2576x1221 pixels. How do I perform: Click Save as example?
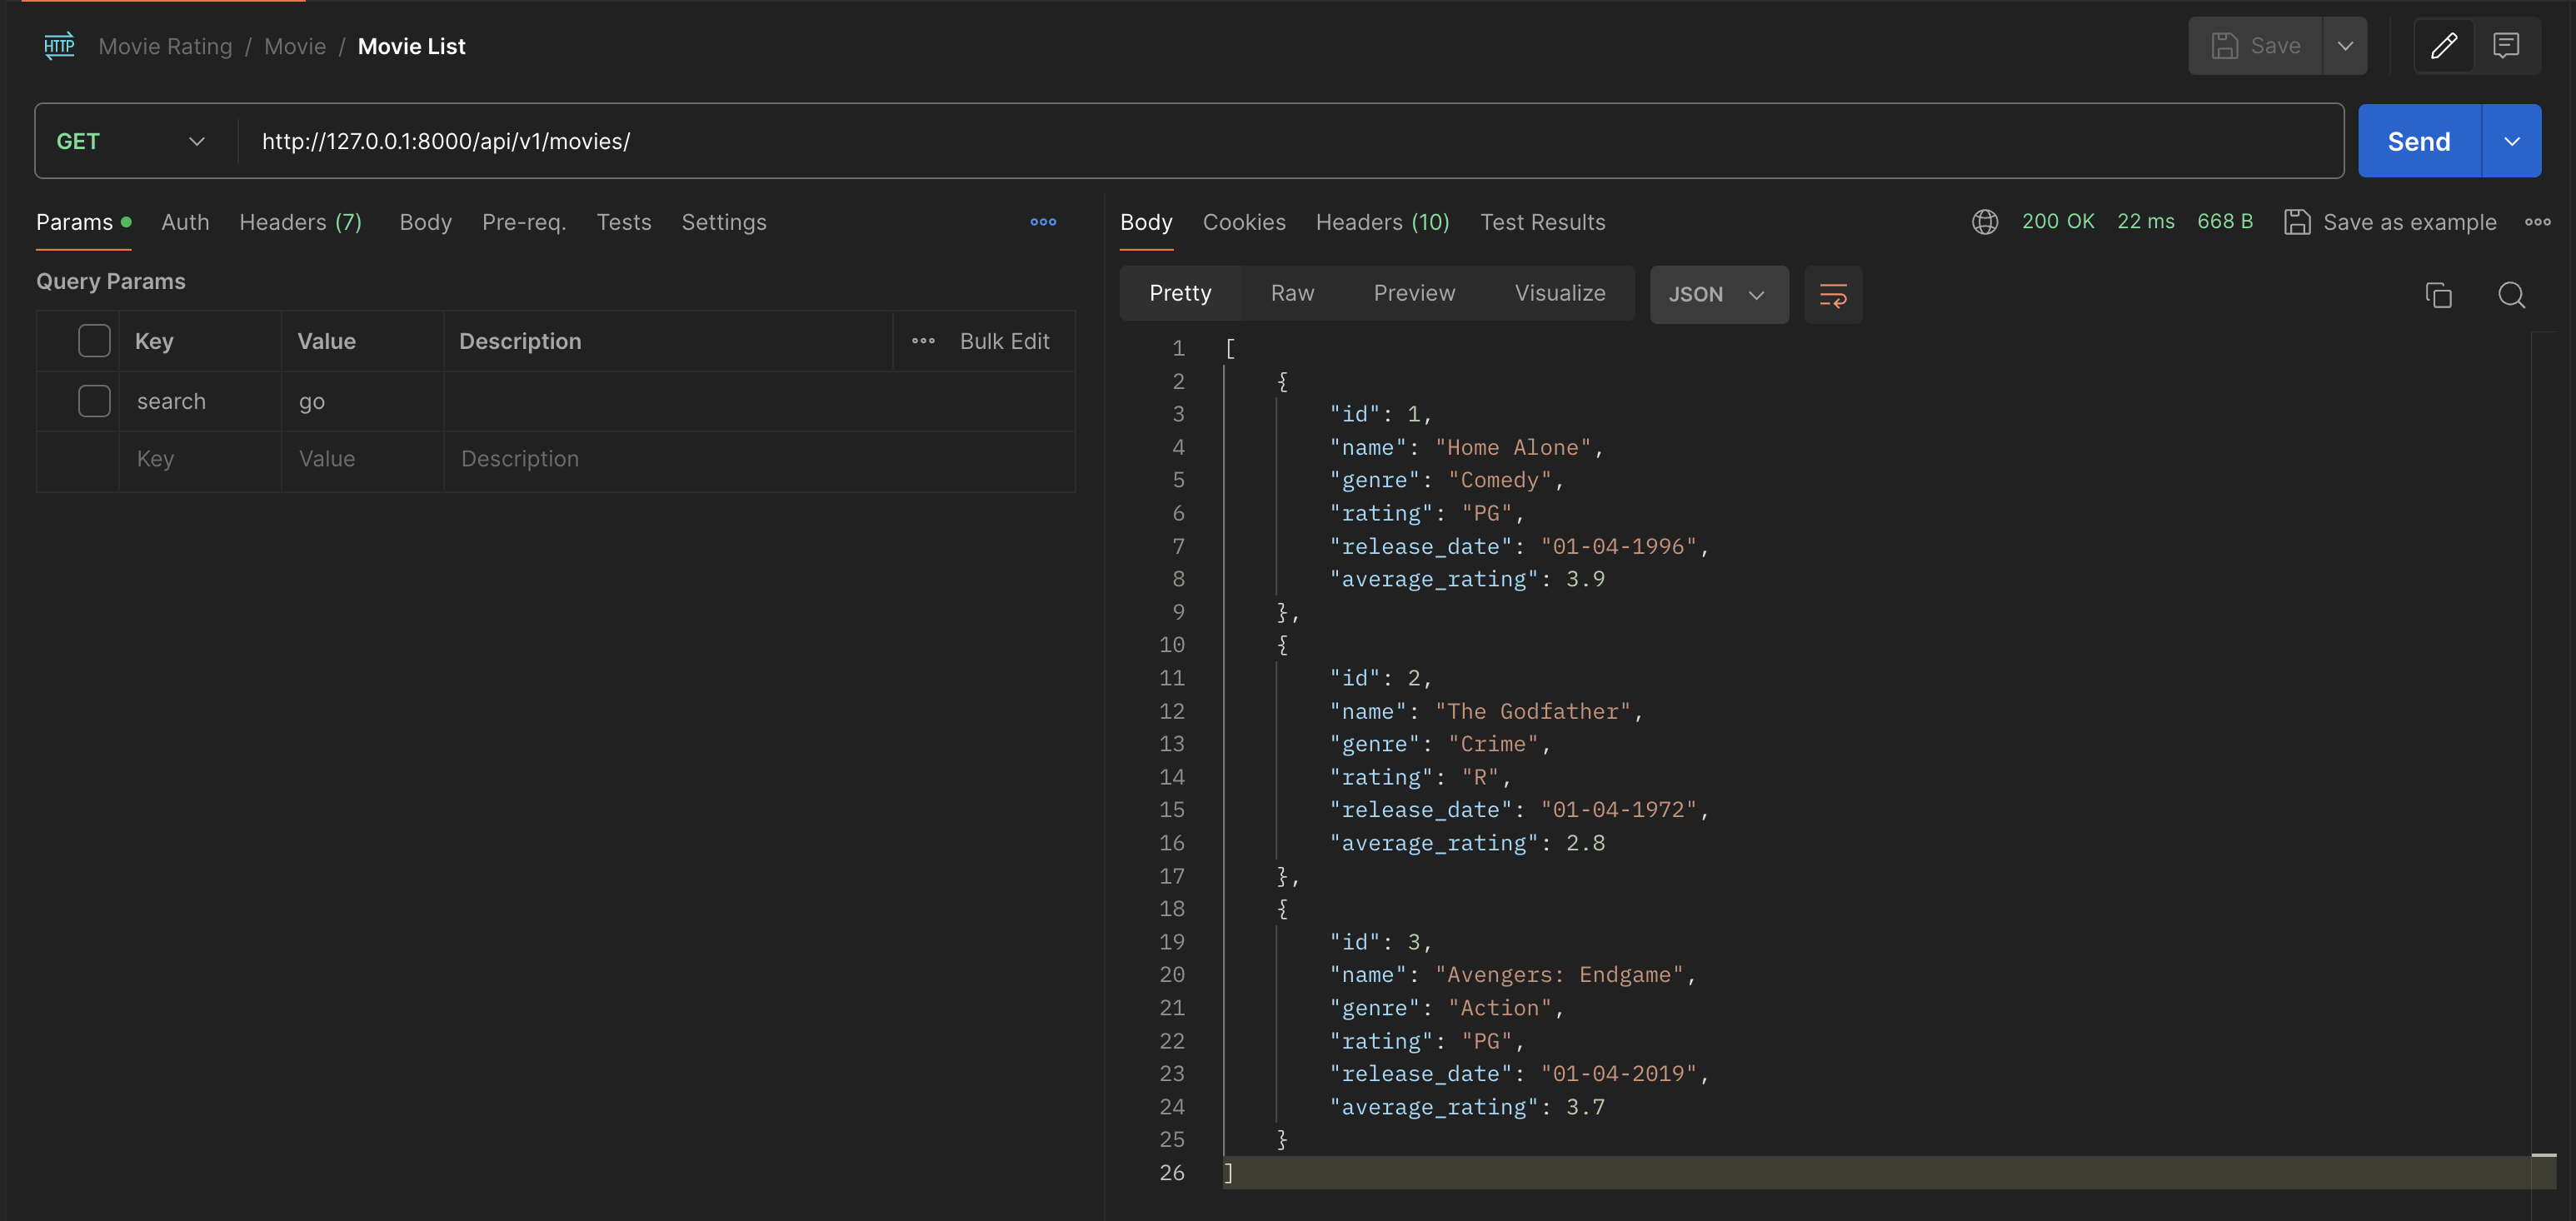tap(2390, 222)
